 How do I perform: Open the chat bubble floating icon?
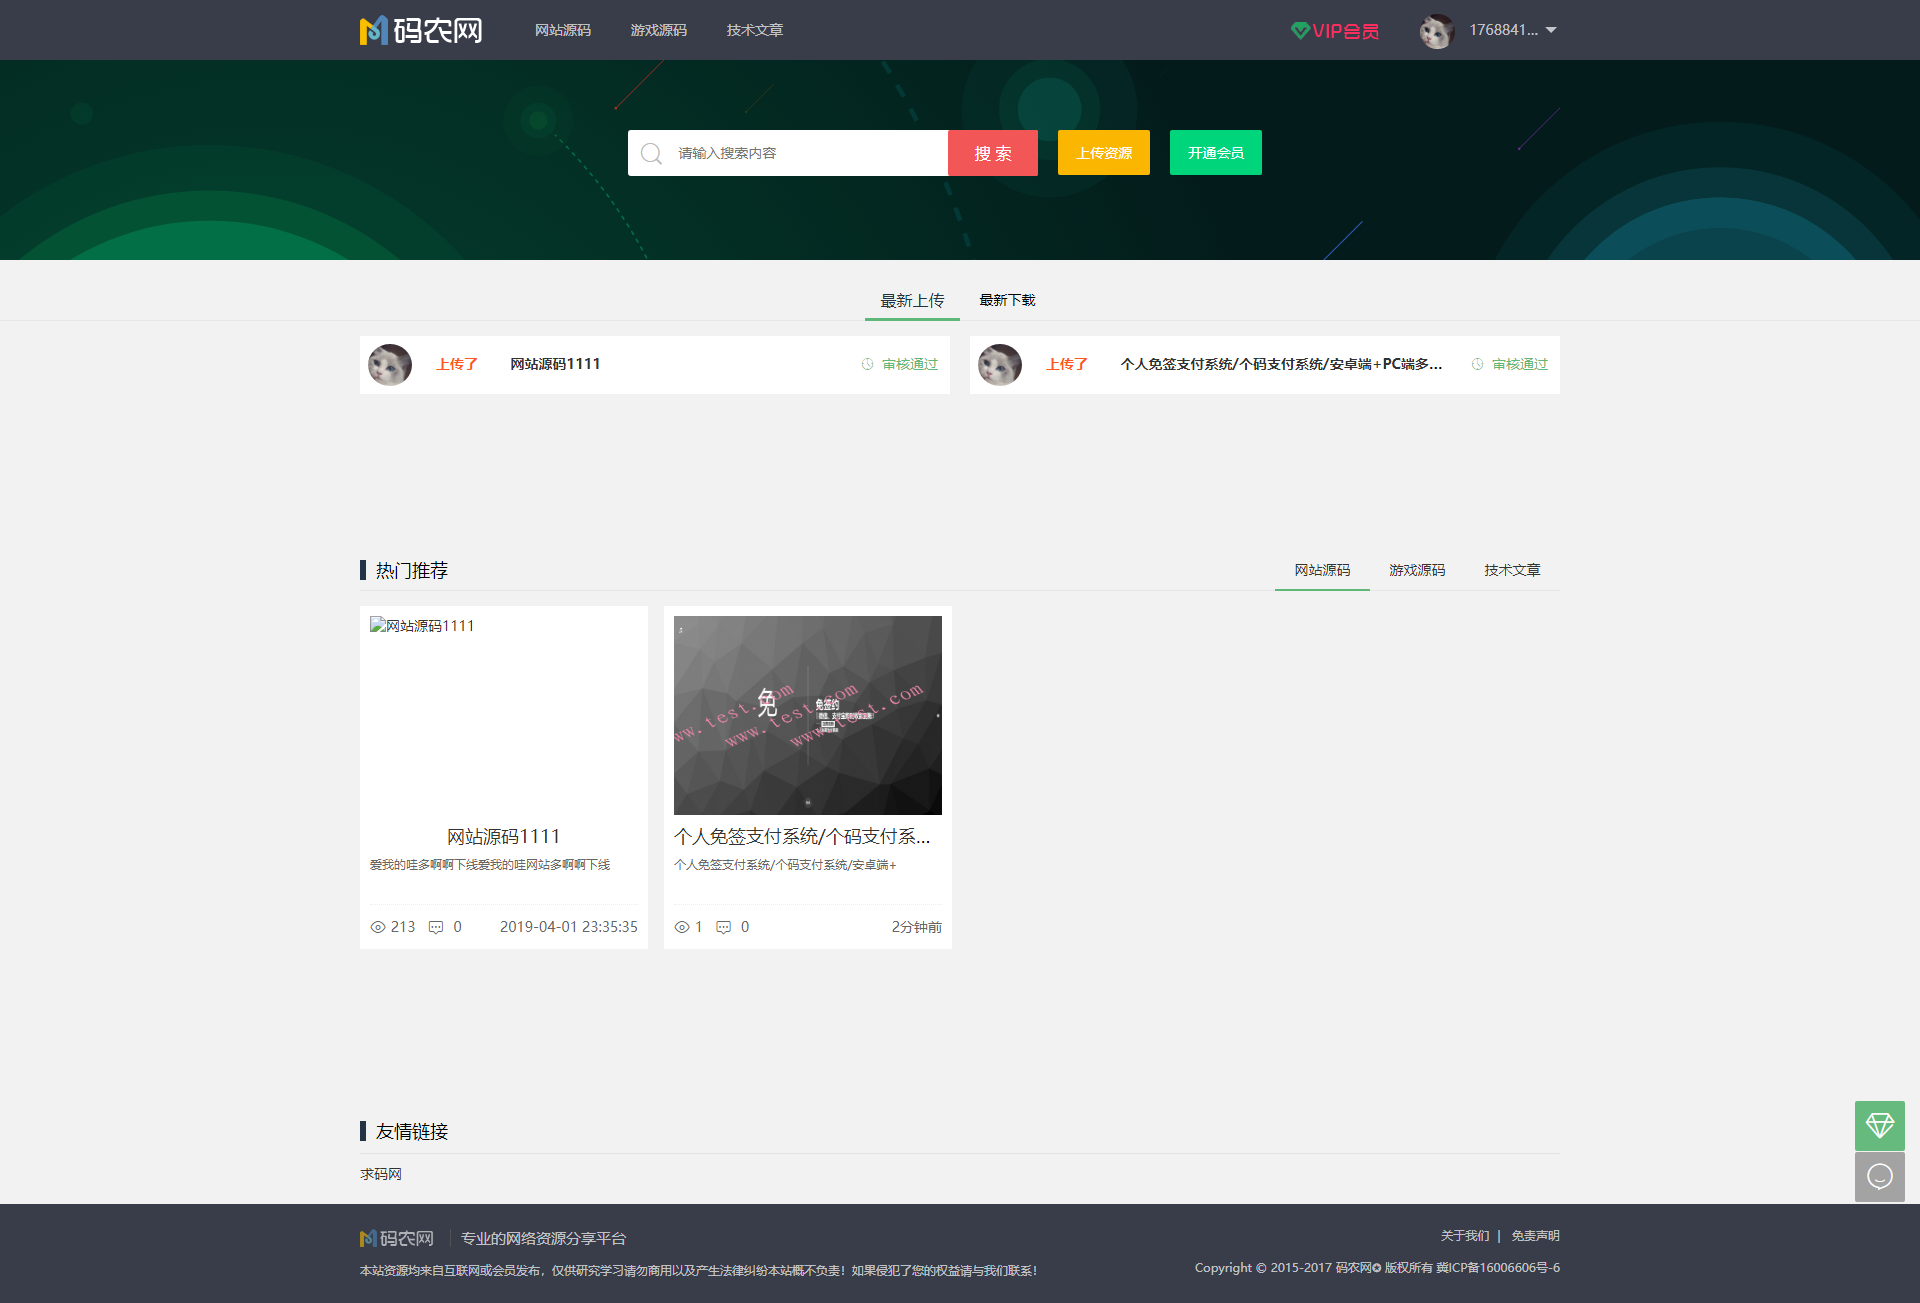1879,1177
